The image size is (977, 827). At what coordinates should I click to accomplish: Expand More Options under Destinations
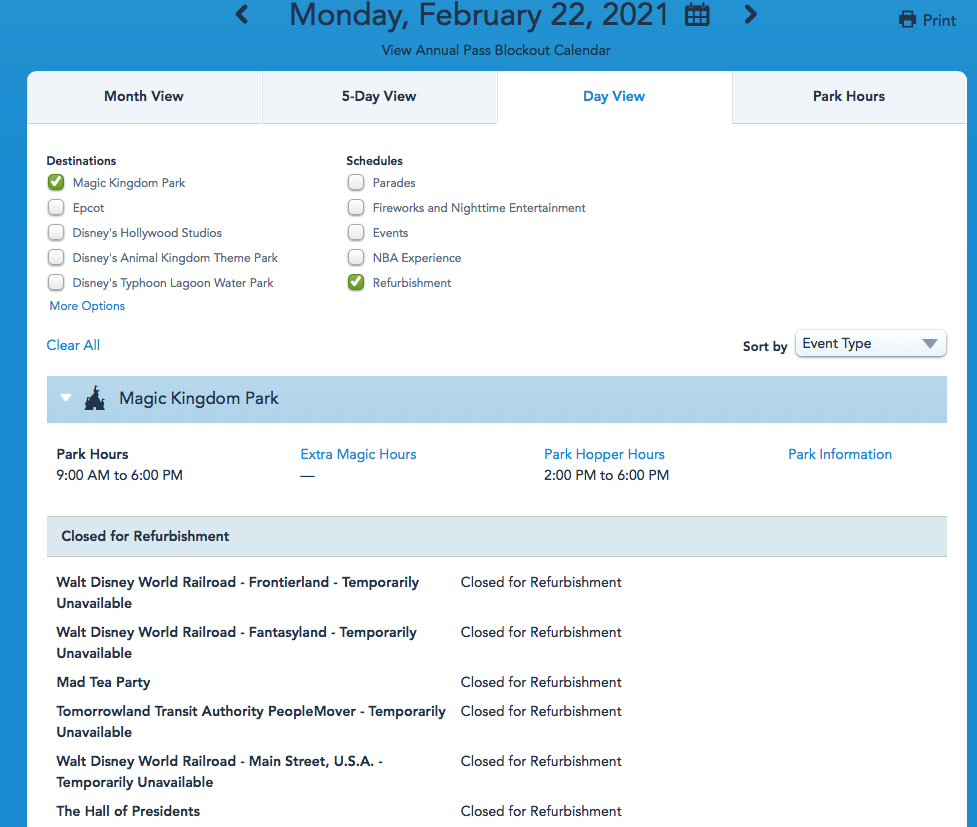[87, 306]
